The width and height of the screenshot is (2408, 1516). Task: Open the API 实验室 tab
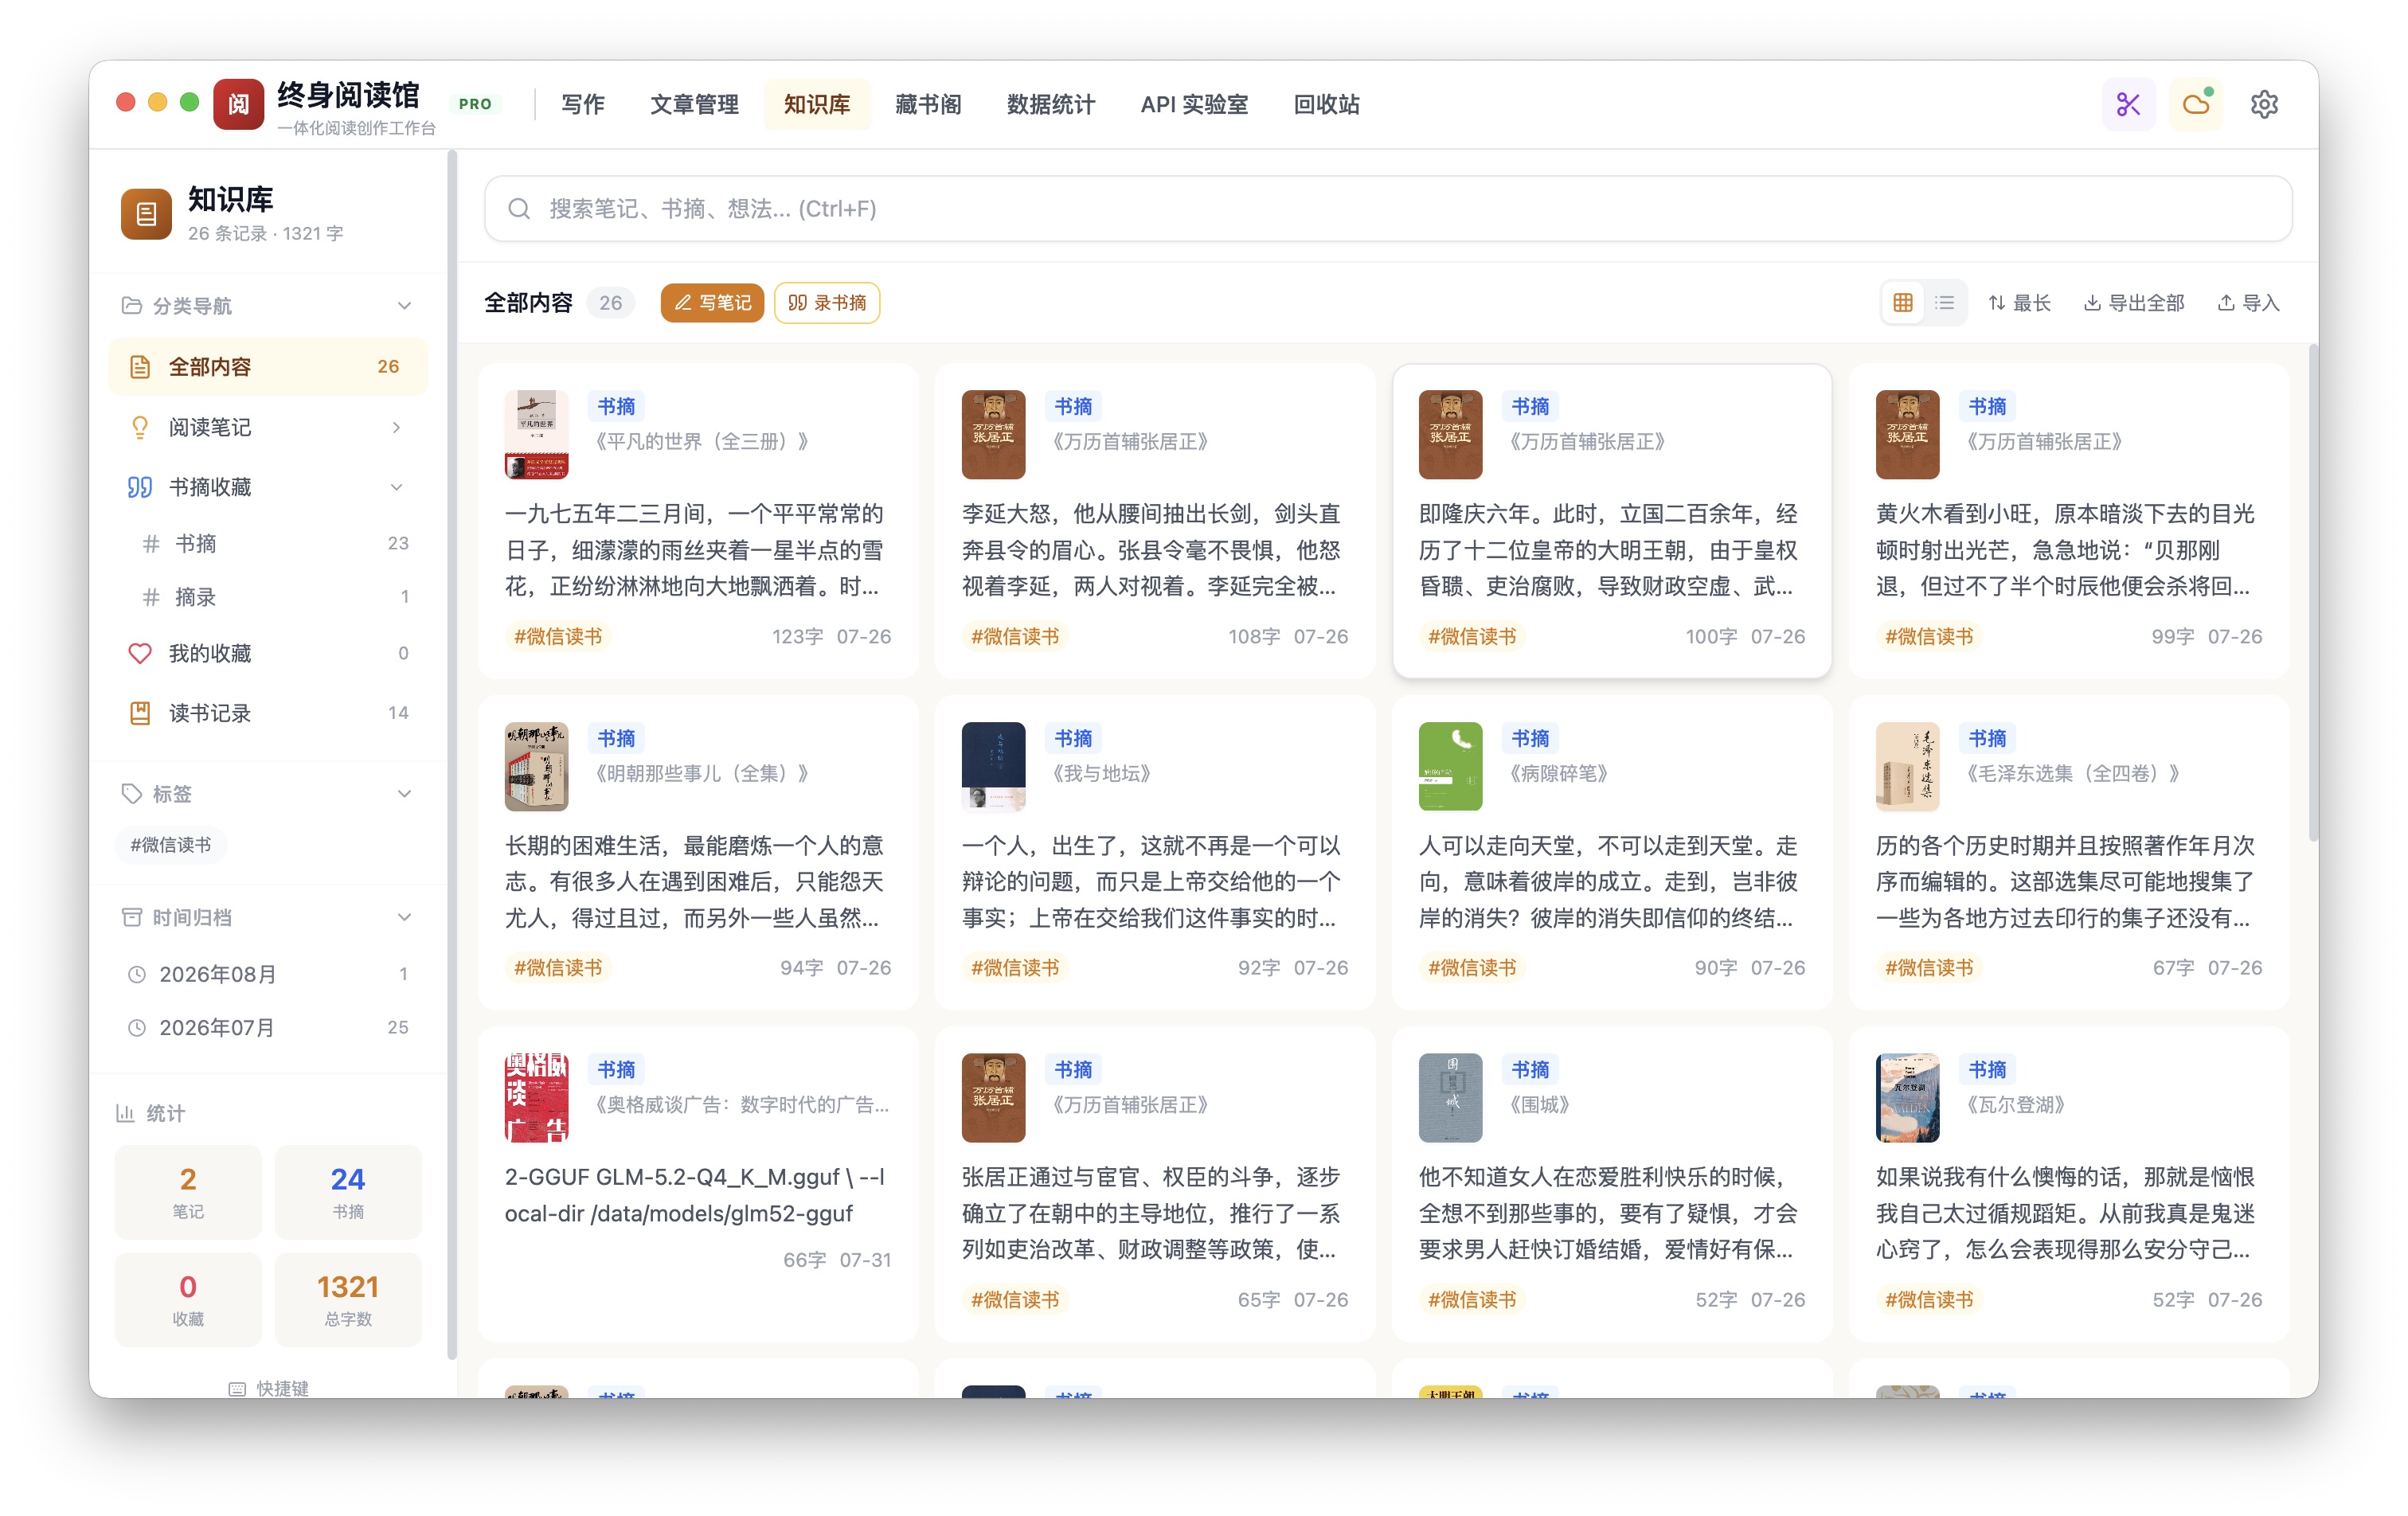(x=1194, y=104)
